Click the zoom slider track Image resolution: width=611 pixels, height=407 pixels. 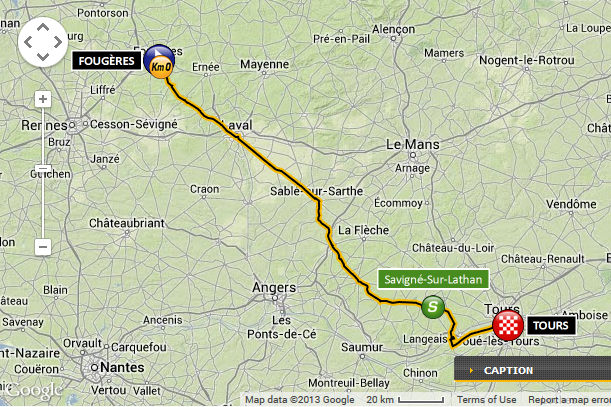(x=43, y=173)
